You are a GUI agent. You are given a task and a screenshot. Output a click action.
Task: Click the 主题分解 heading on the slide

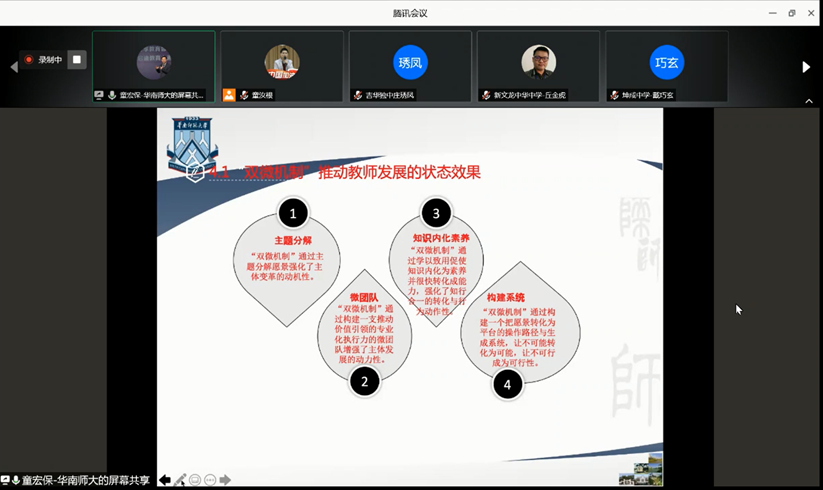[293, 240]
